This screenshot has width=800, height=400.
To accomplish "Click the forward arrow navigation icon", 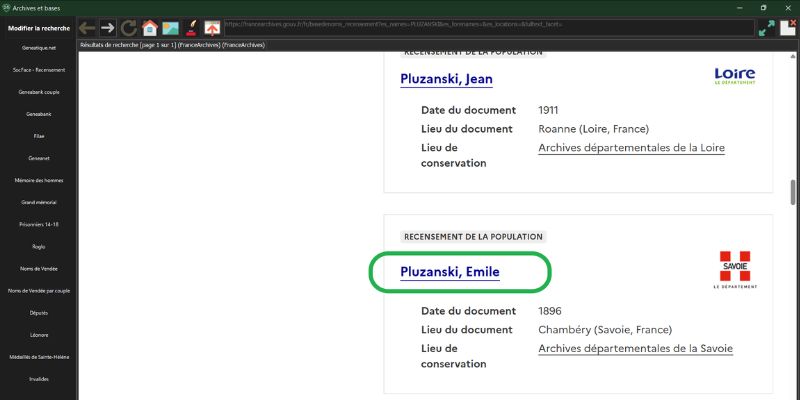I will (108, 28).
